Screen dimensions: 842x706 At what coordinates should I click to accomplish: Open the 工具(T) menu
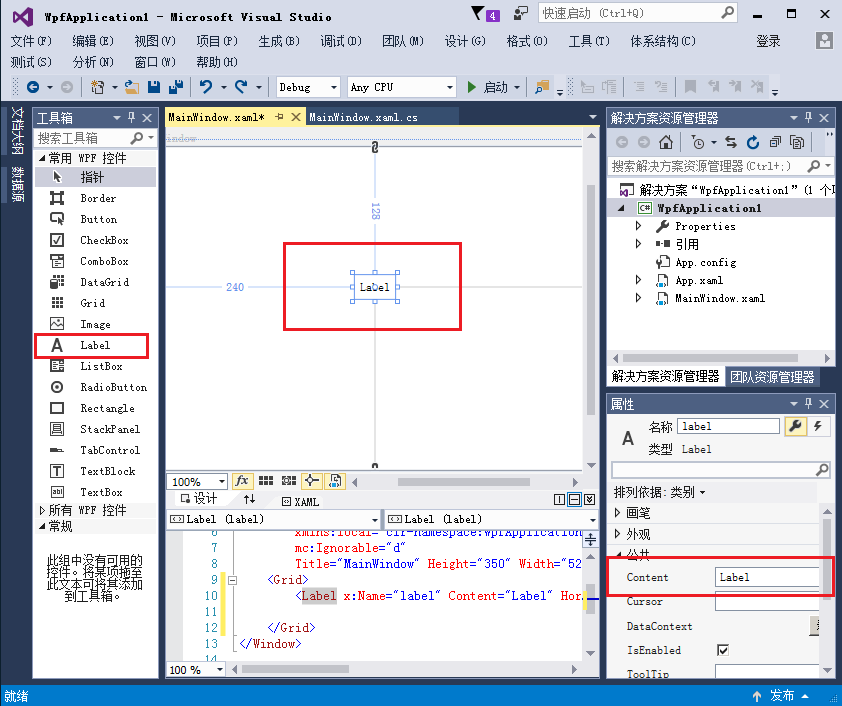pyautogui.click(x=589, y=41)
